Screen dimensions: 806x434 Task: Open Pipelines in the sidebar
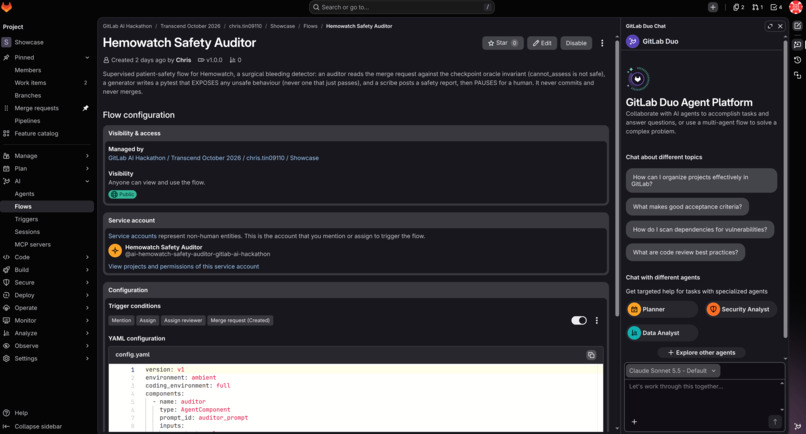(27, 121)
